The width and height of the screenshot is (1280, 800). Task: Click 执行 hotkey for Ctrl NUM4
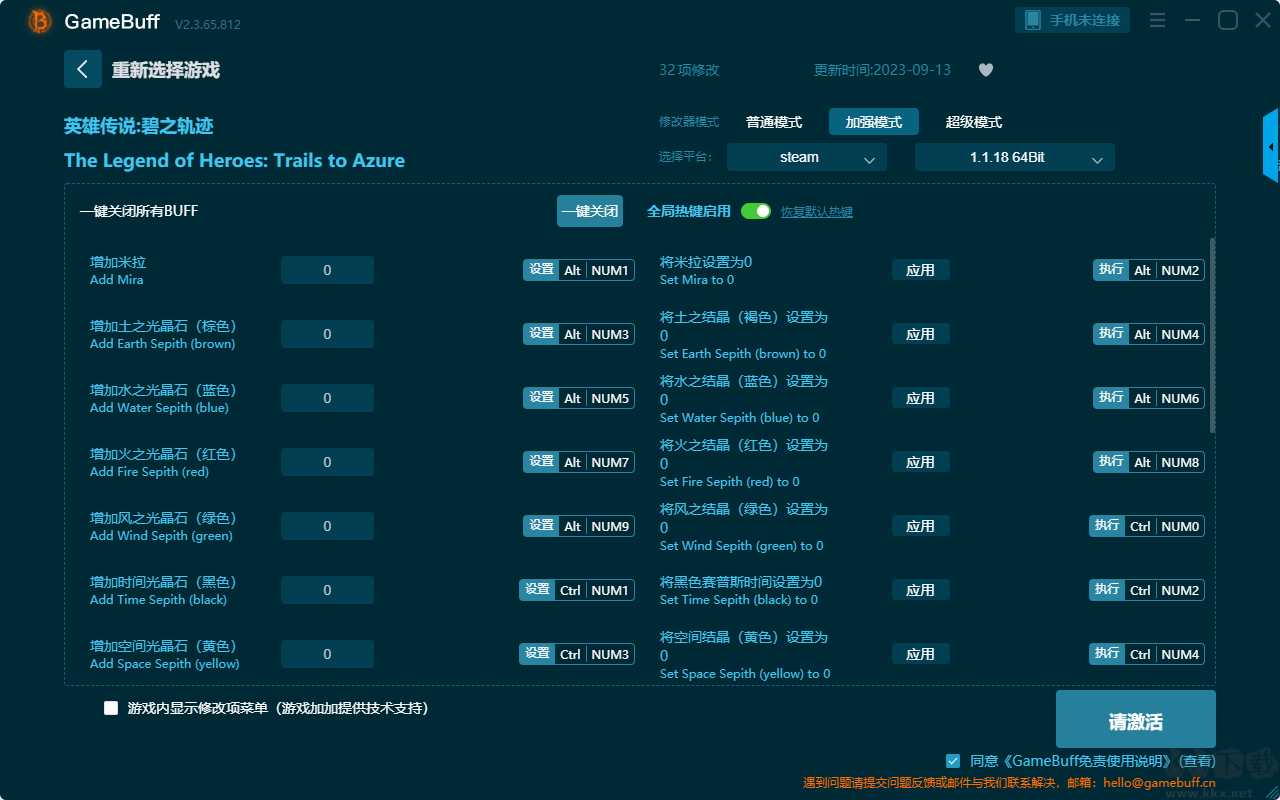point(1107,654)
